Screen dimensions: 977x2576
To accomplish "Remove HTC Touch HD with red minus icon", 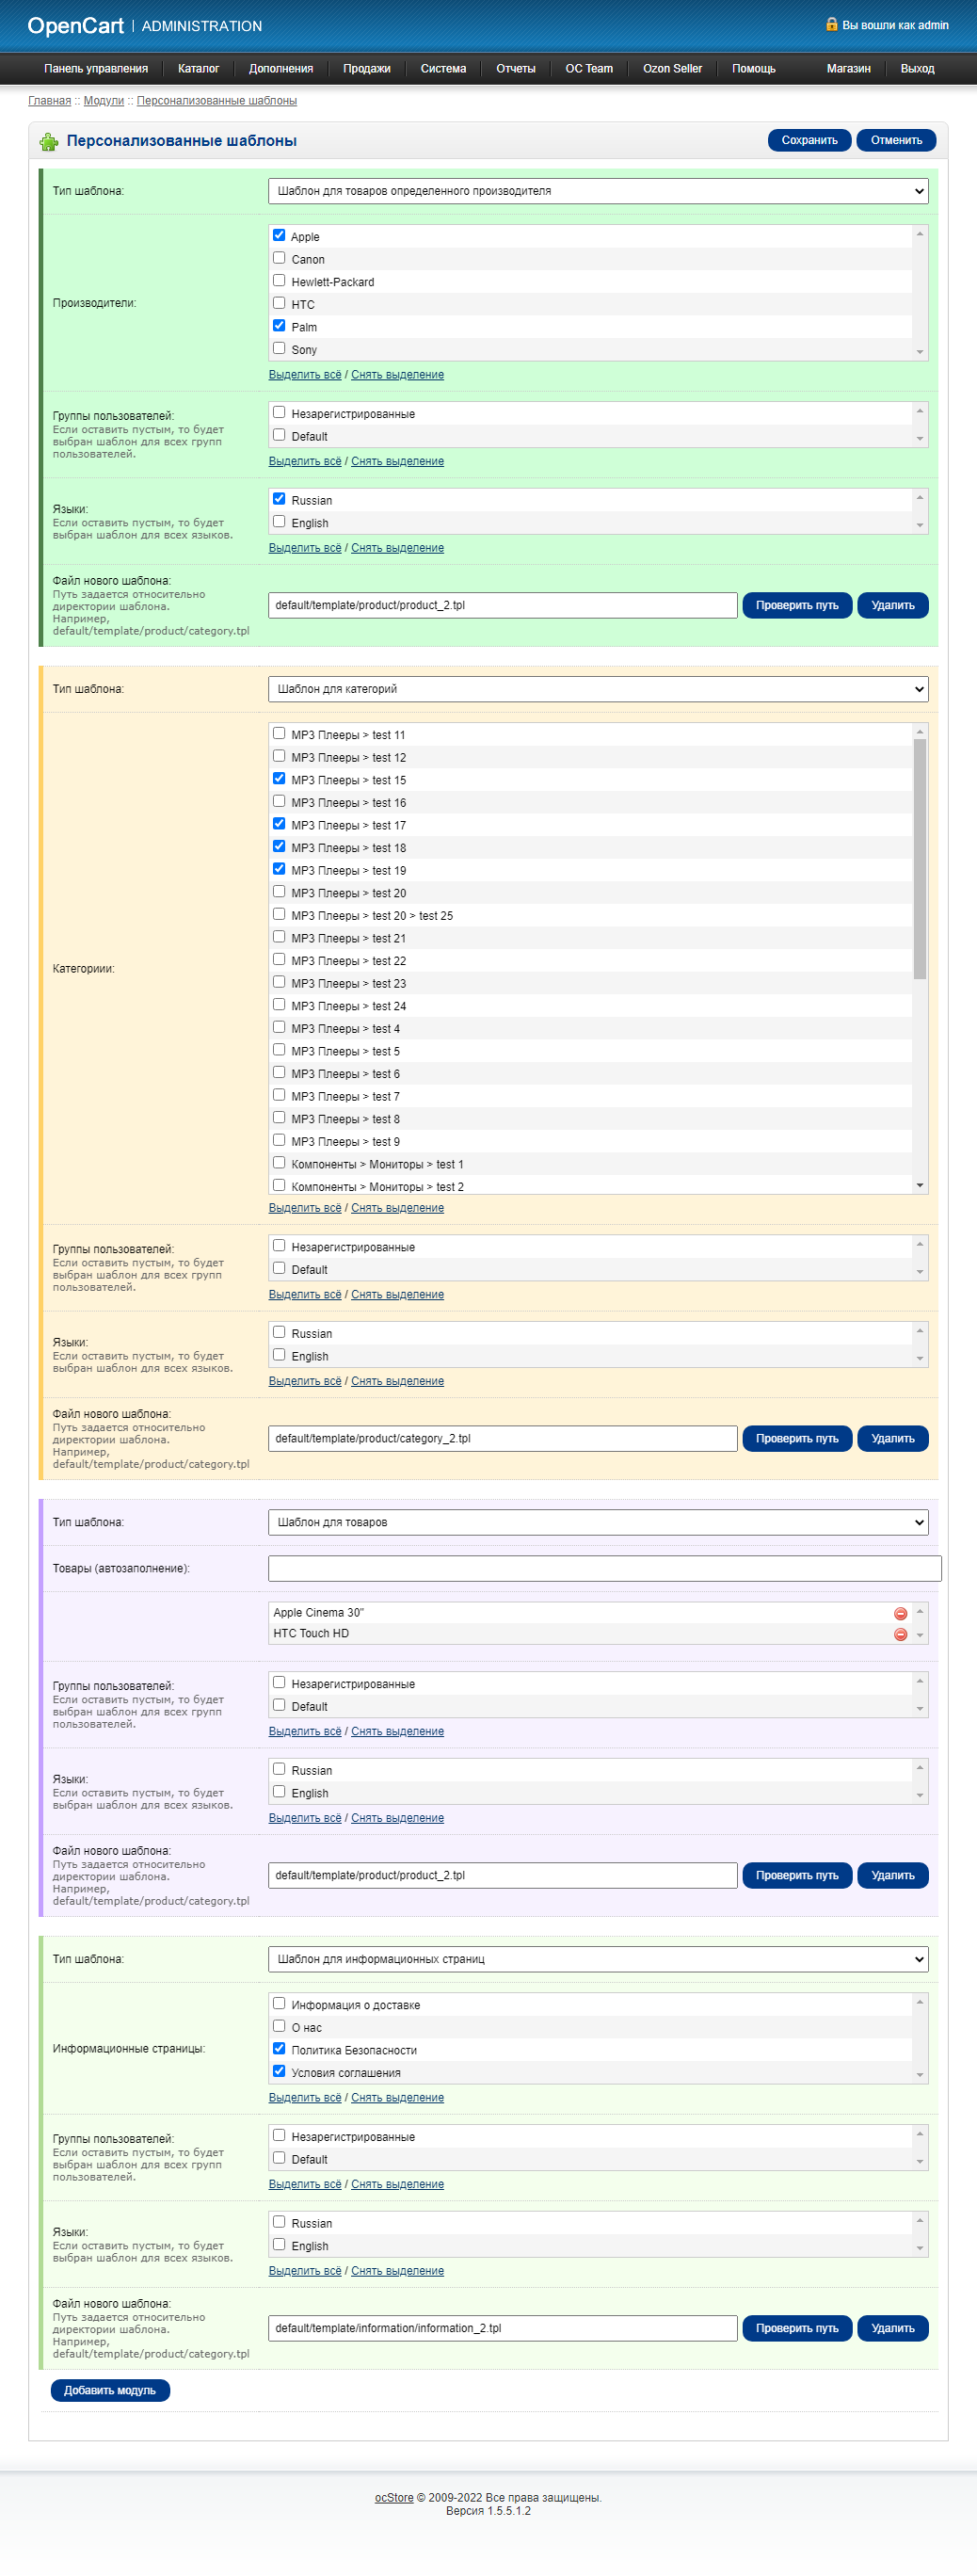I will [900, 1634].
